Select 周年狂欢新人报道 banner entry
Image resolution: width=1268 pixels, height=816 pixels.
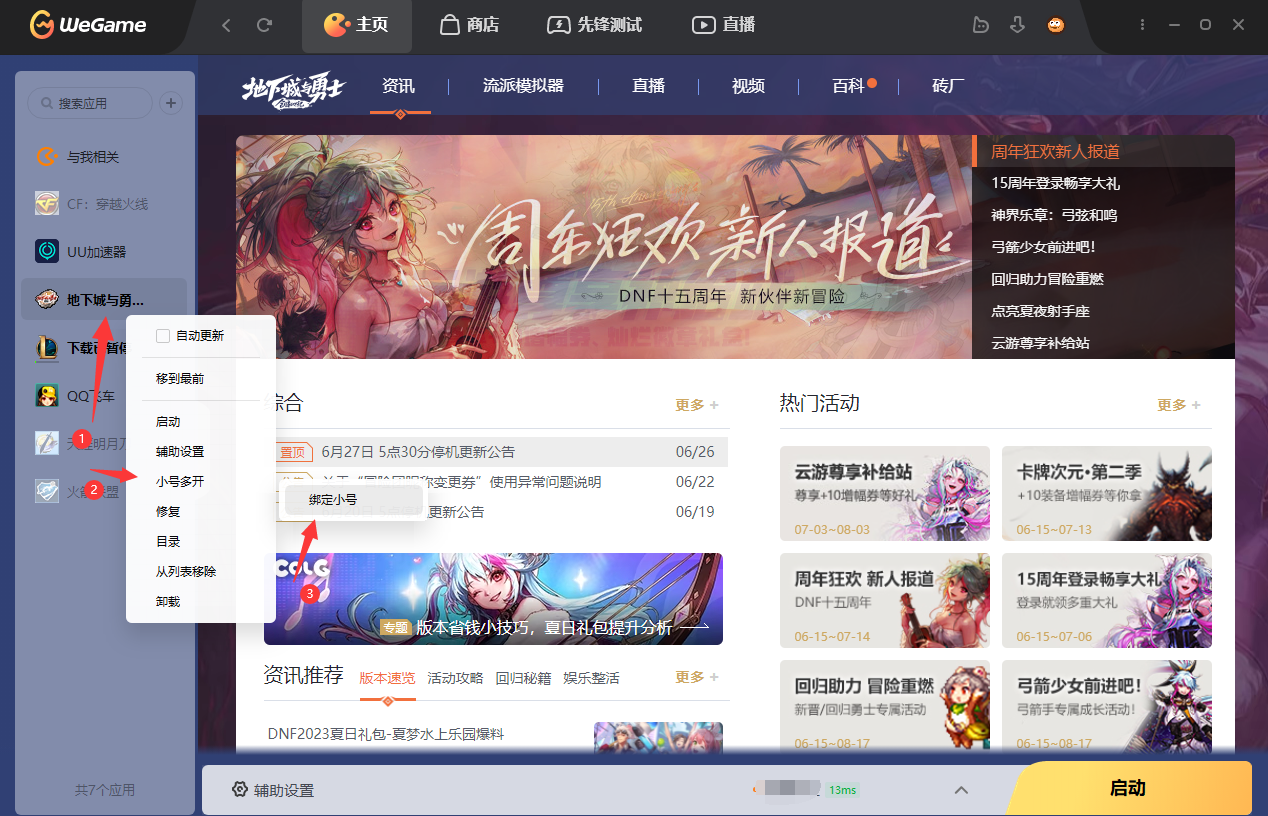click(x=1103, y=152)
